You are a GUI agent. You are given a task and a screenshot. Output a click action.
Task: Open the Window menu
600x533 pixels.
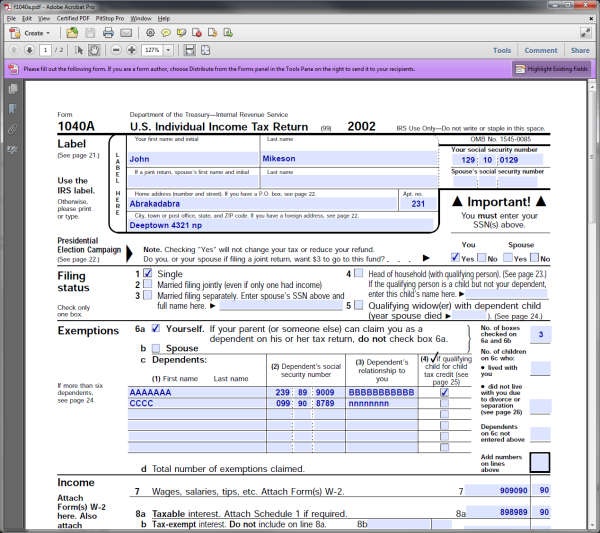pos(140,18)
